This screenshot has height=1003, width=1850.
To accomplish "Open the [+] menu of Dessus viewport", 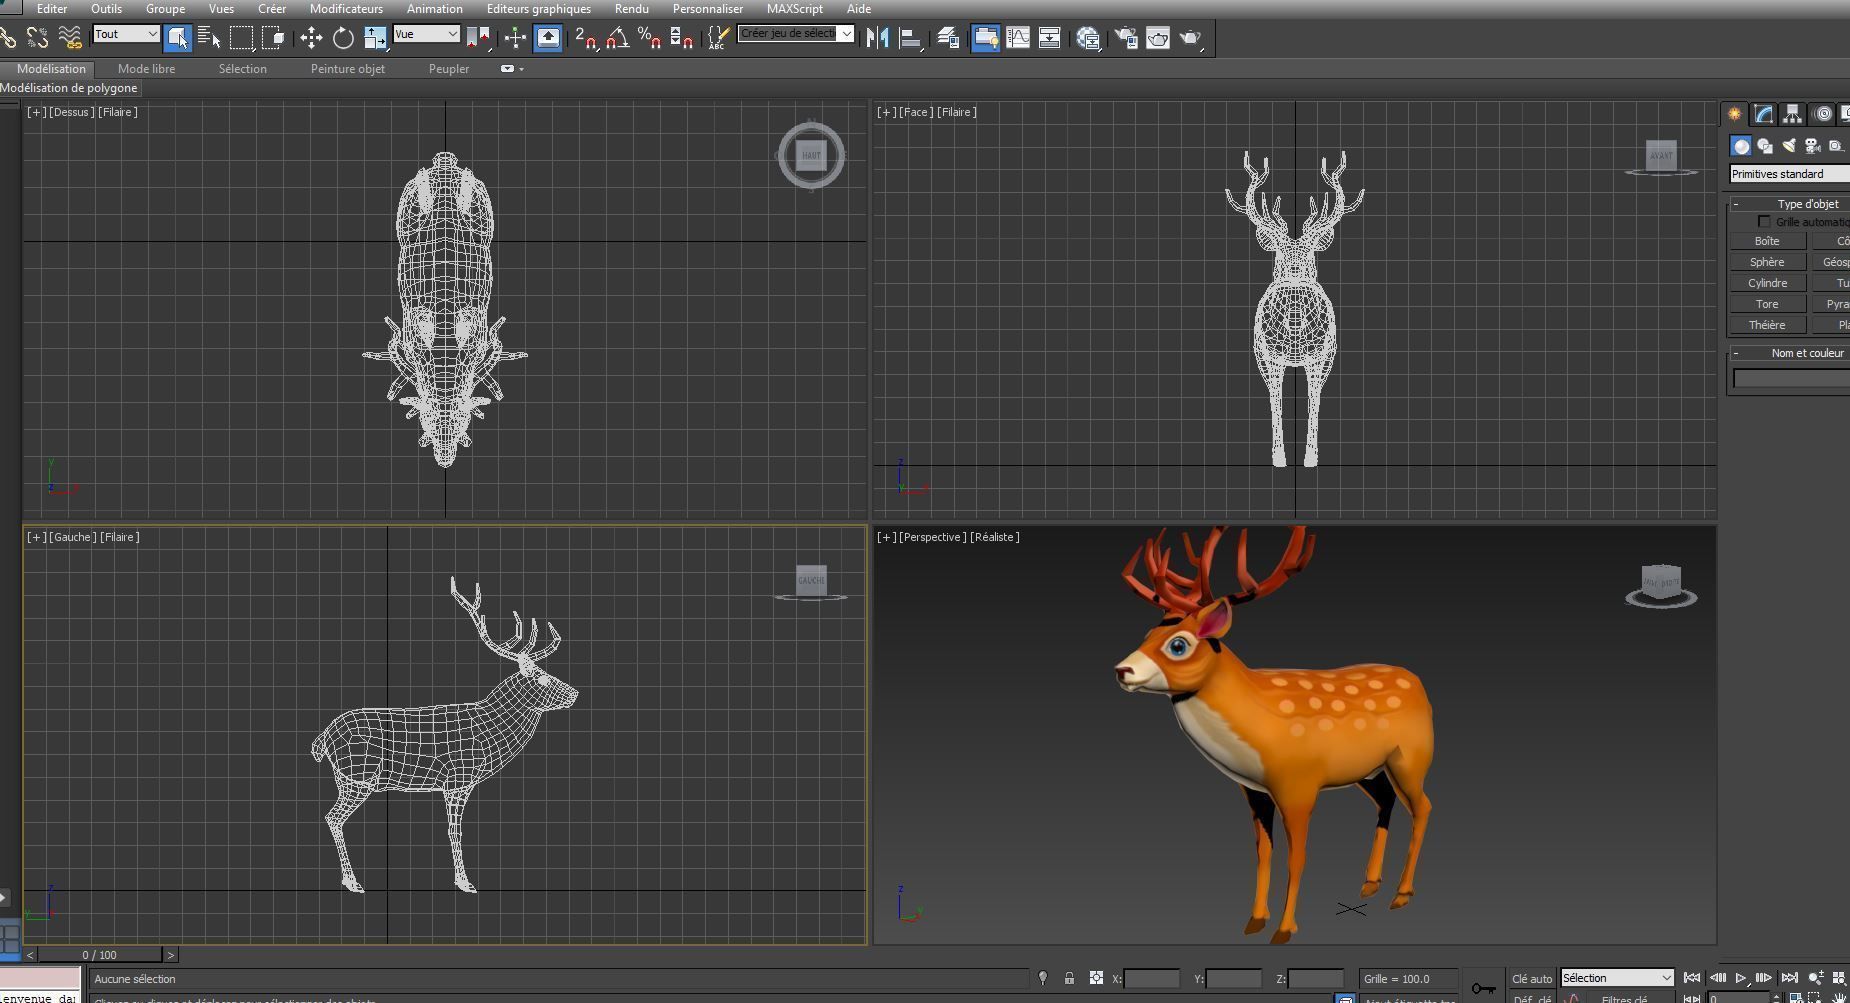I will [x=36, y=112].
